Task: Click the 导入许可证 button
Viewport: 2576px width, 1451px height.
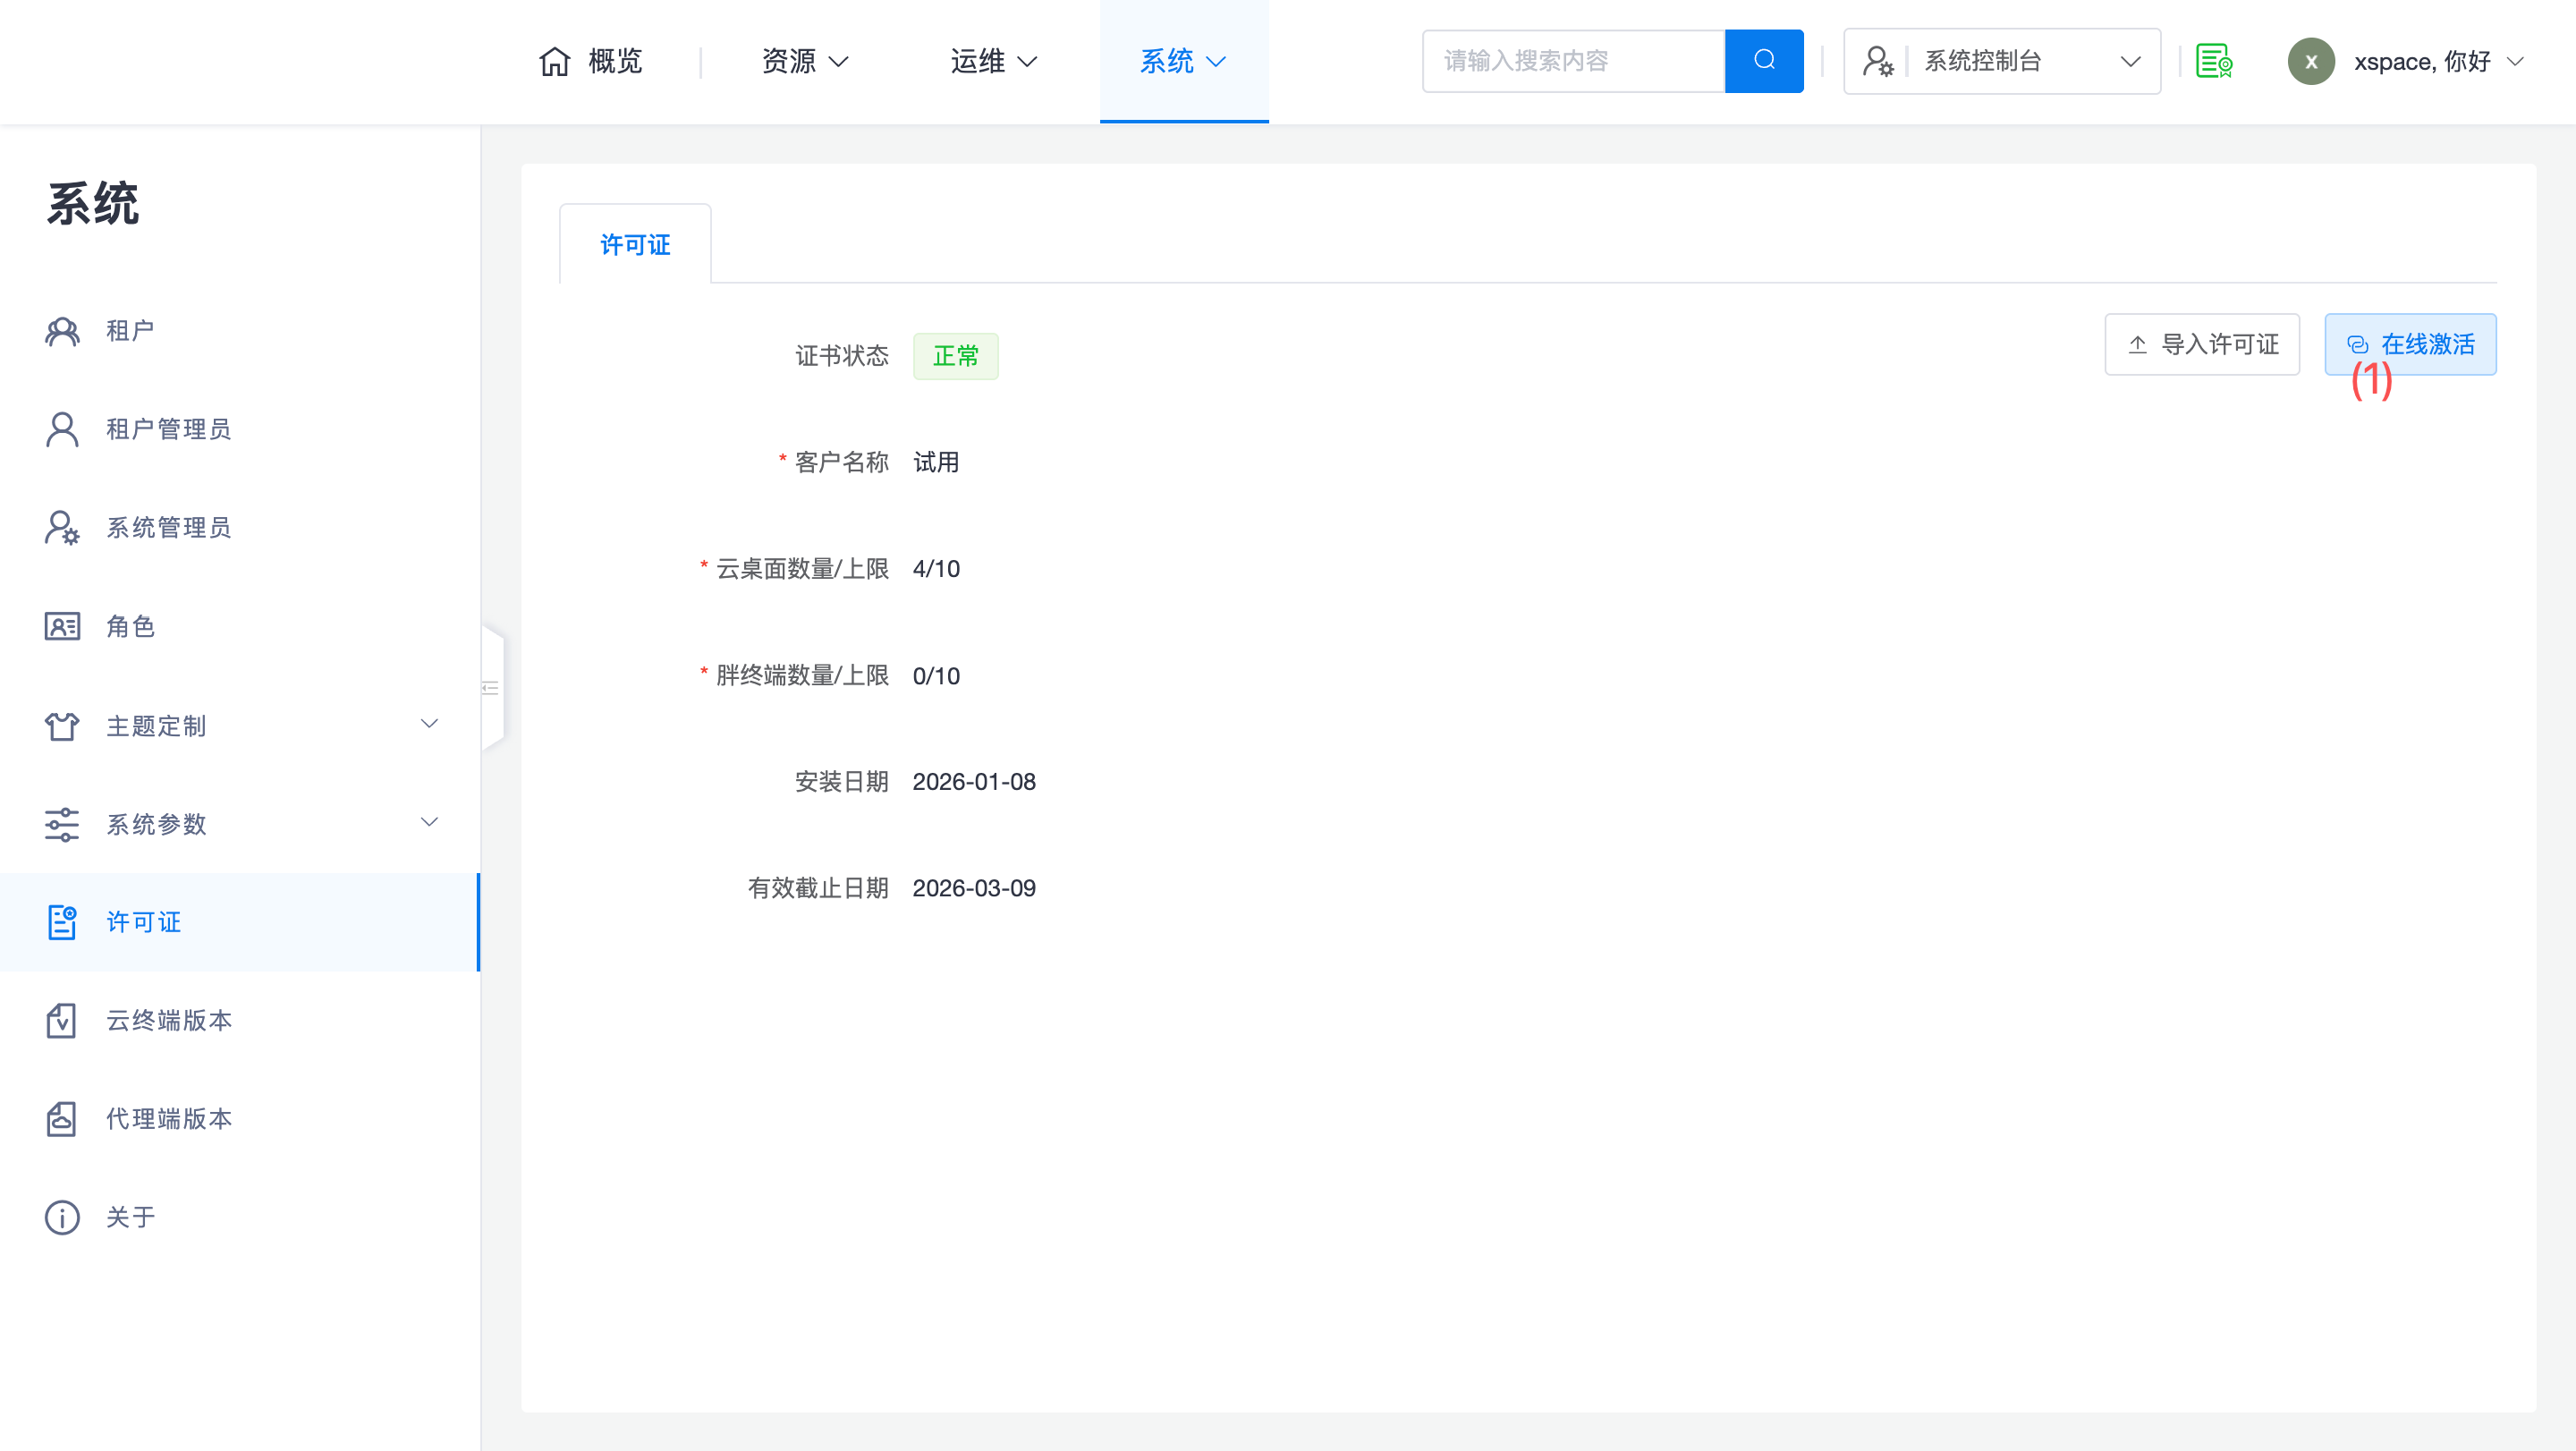Action: point(2202,345)
